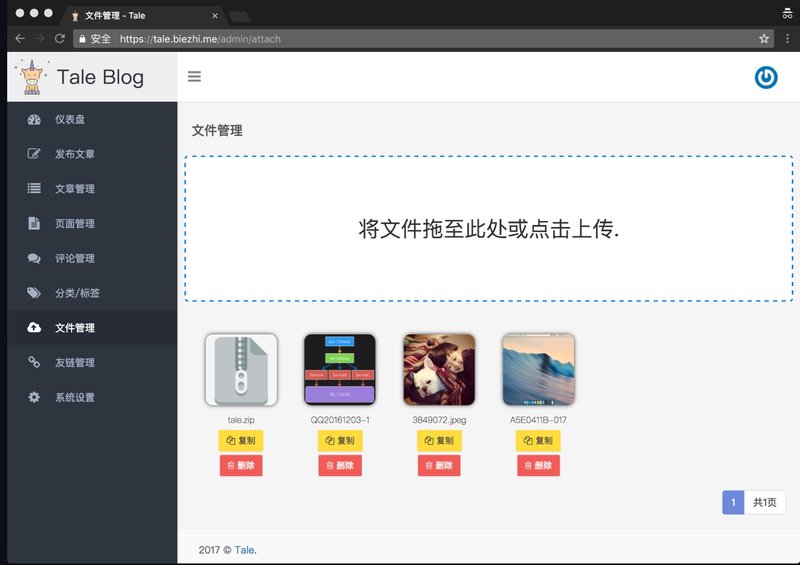Viewport: 800px width, 565px height.
Task: Click the URL address bar
Action: coord(423,39)
